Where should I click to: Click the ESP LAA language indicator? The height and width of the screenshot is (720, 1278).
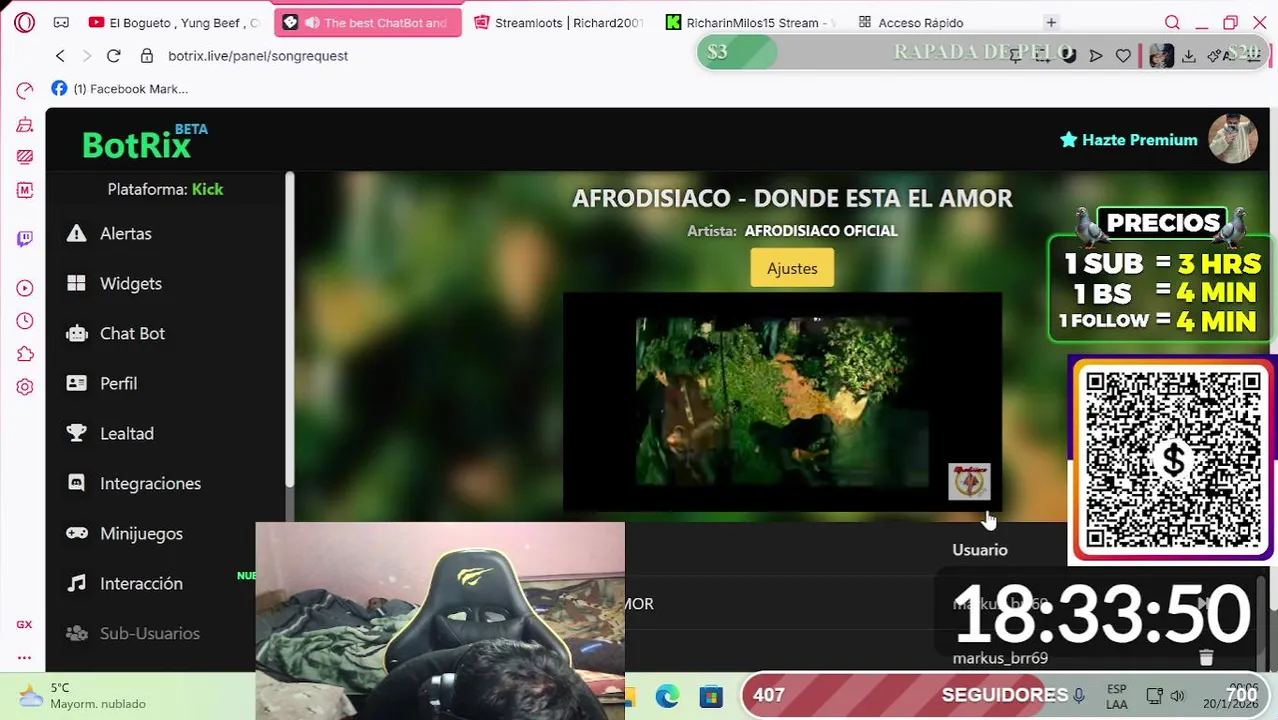pos(1117,696)
